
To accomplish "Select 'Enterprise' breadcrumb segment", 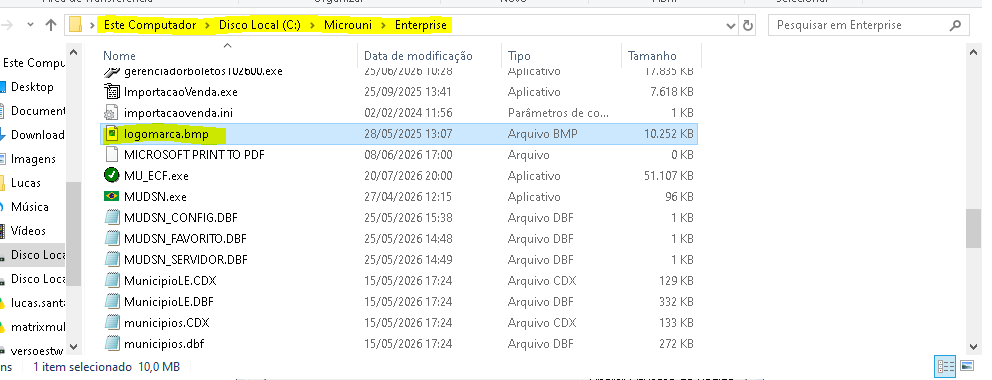I will point(421,25).
